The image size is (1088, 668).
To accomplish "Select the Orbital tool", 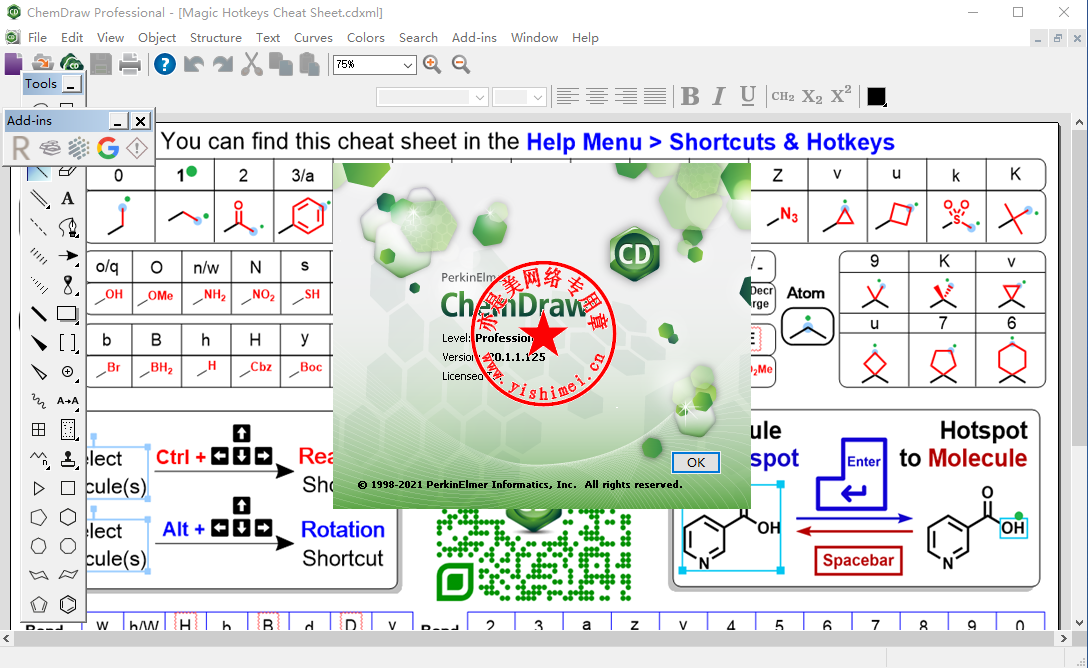I will point(67,285).
